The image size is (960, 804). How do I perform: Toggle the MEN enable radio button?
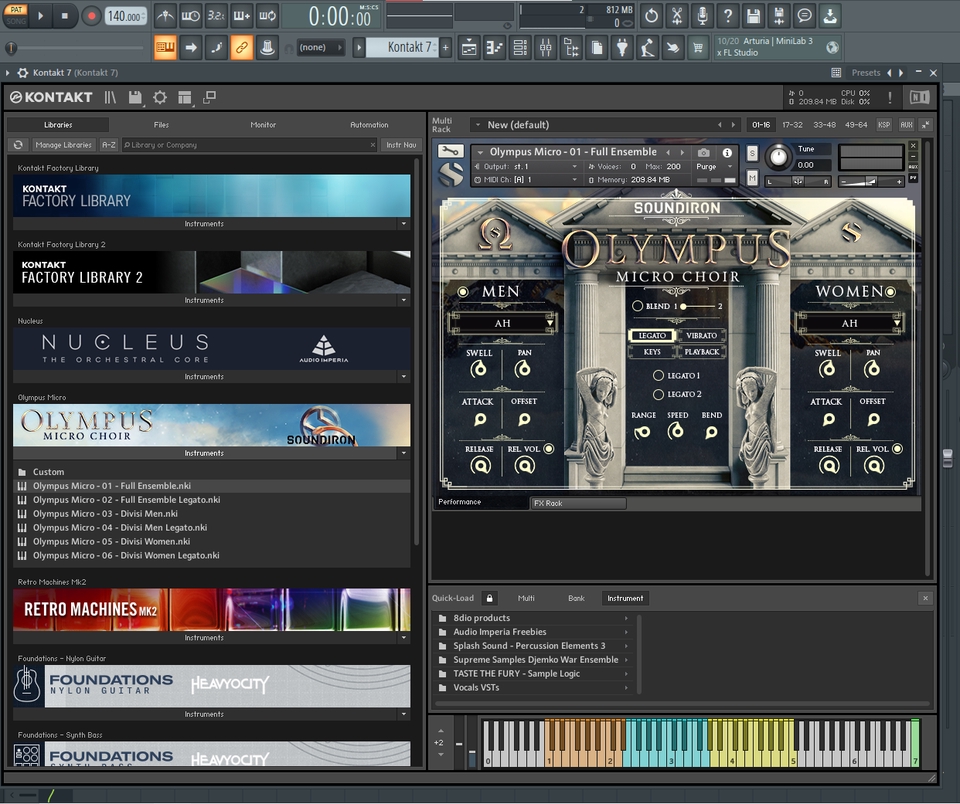[x=463, y=292]
